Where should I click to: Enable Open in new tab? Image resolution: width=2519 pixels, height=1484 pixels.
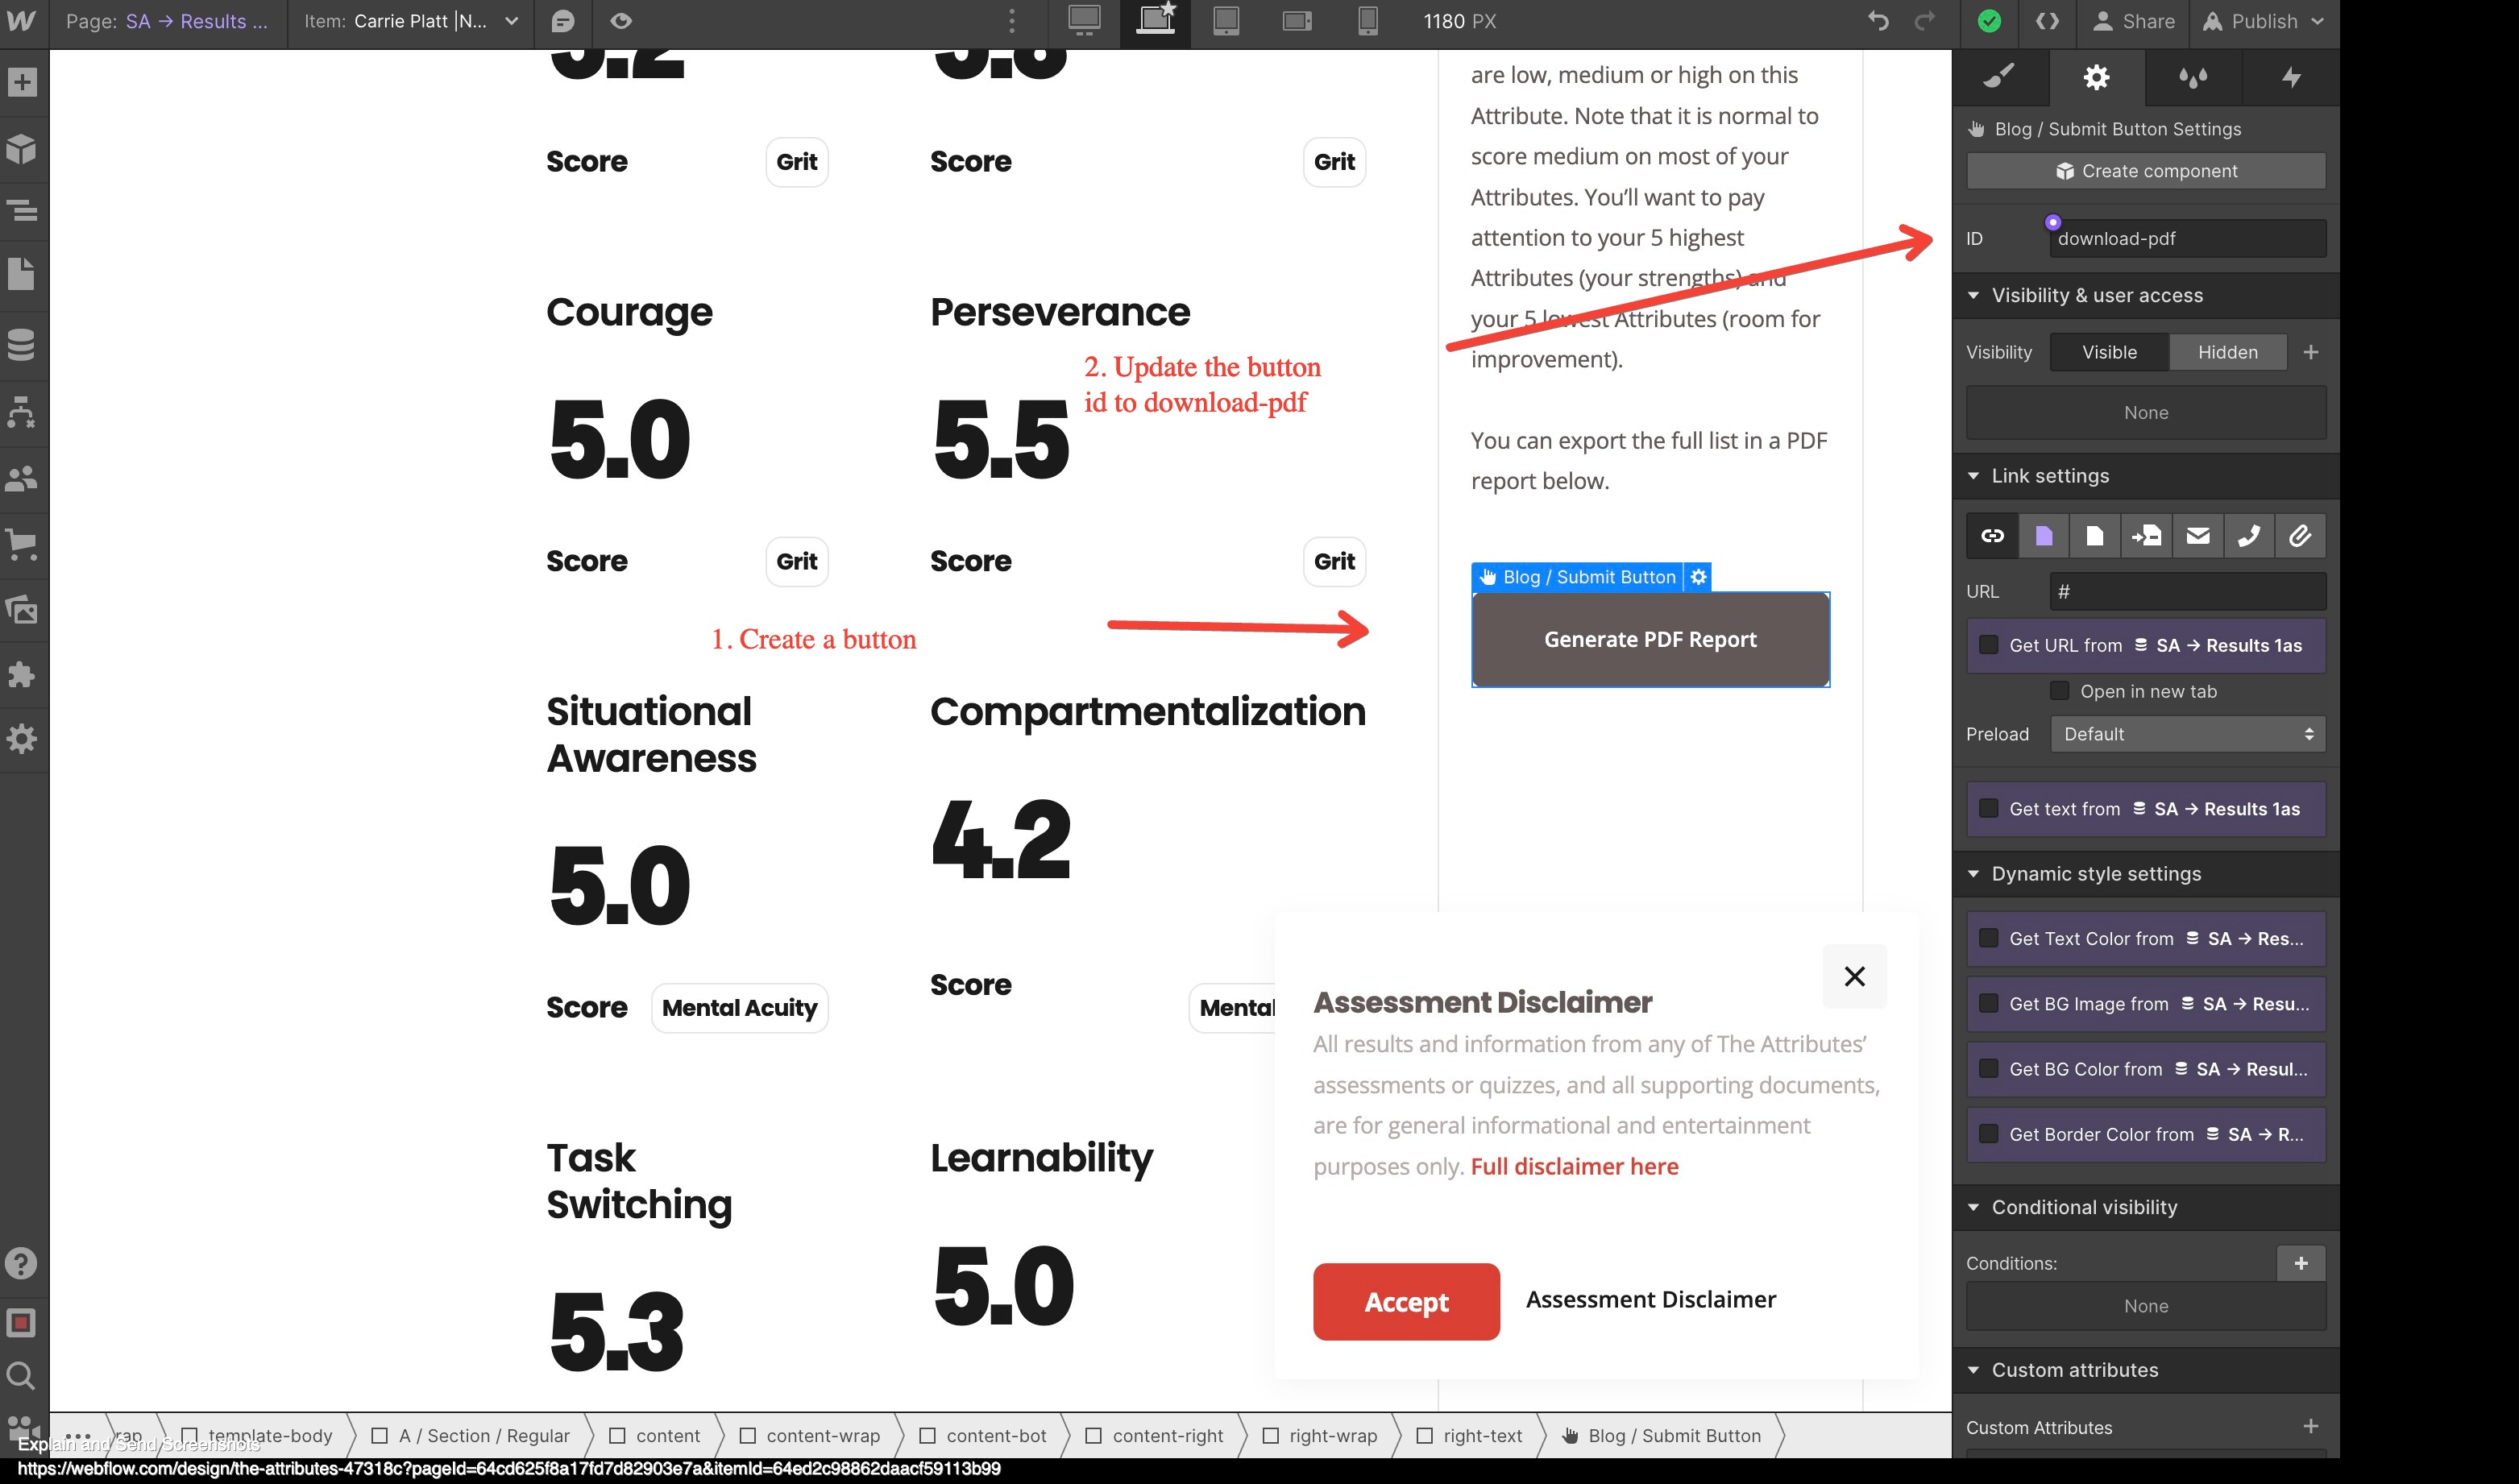2060,691
